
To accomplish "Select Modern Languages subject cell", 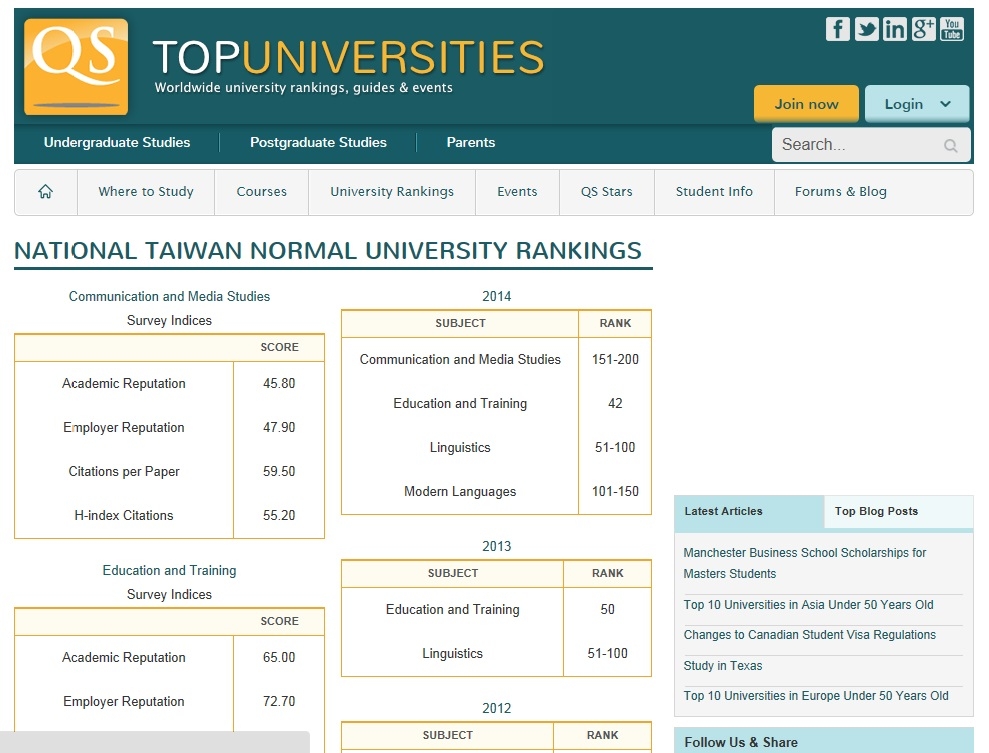I will (x=460, y=492).
